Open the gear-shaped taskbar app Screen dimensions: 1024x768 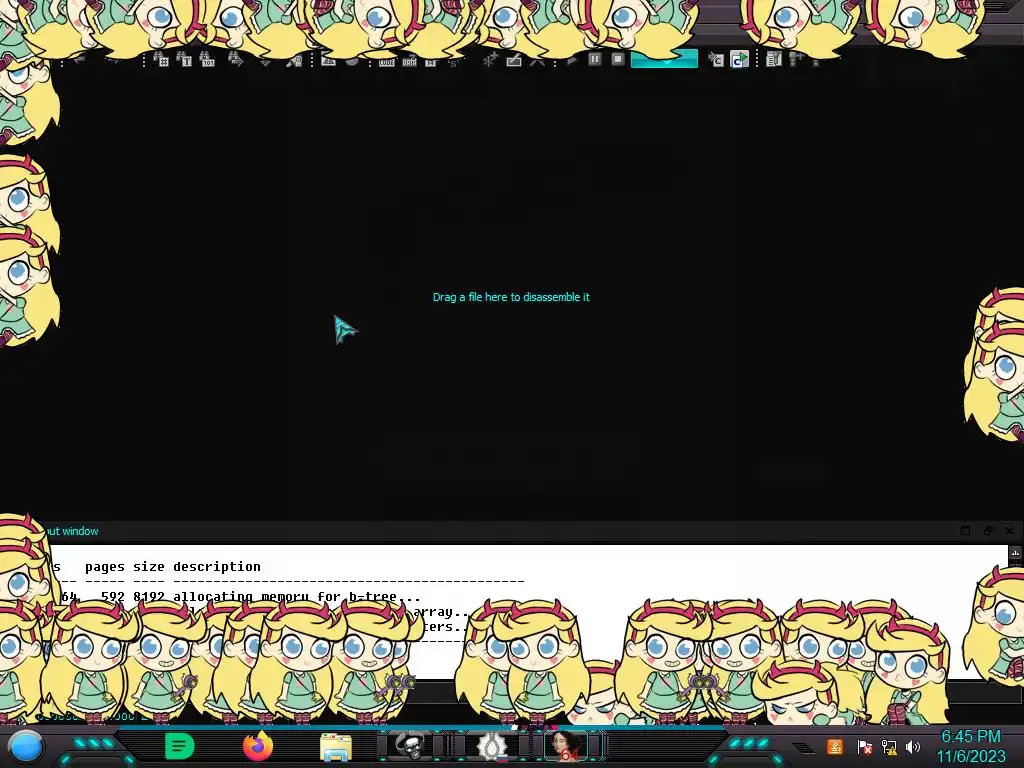tap(492, 746)
